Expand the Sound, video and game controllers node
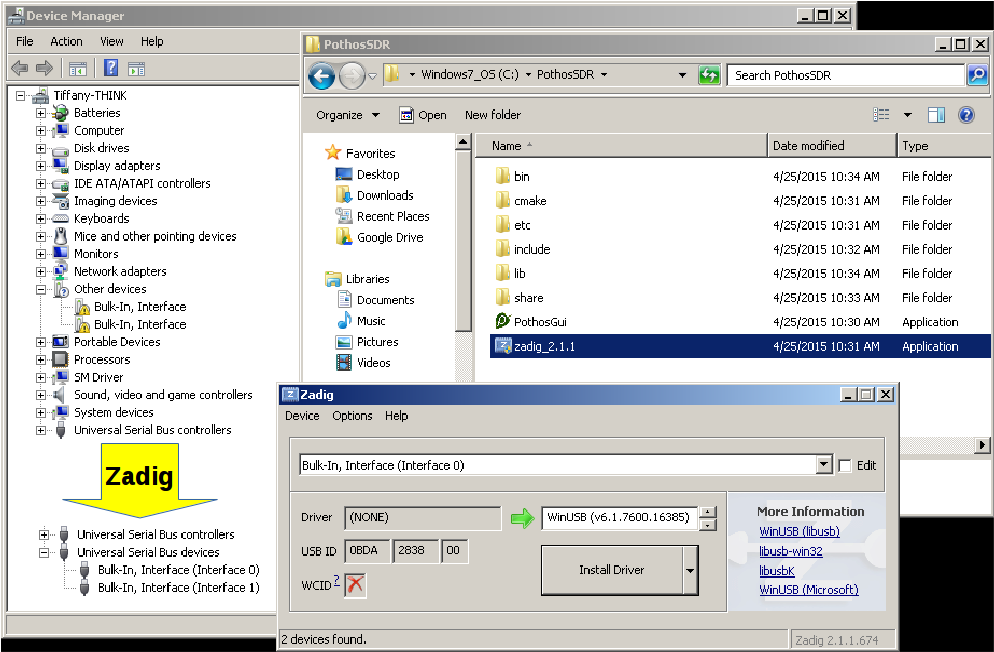994x652 pixels. (41, 395)
